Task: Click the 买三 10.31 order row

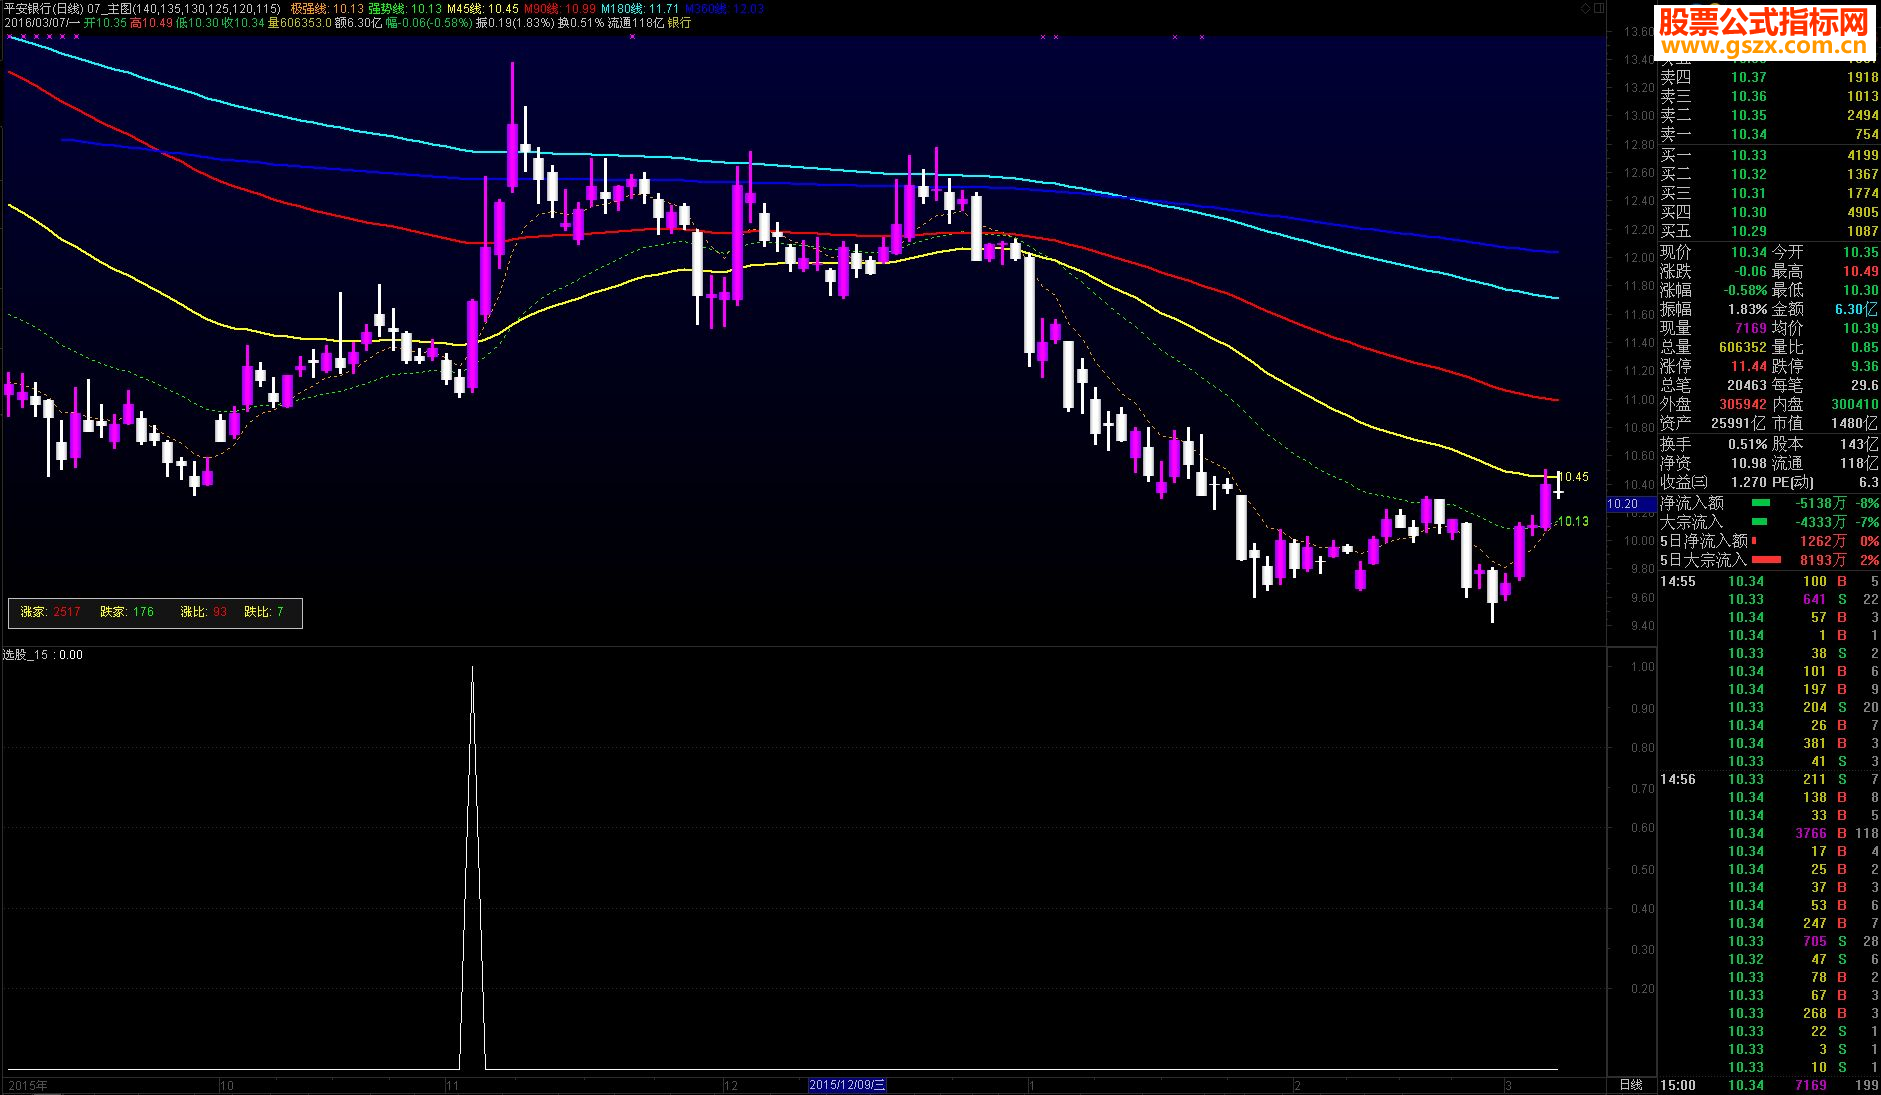Action: pos(1769,193)
